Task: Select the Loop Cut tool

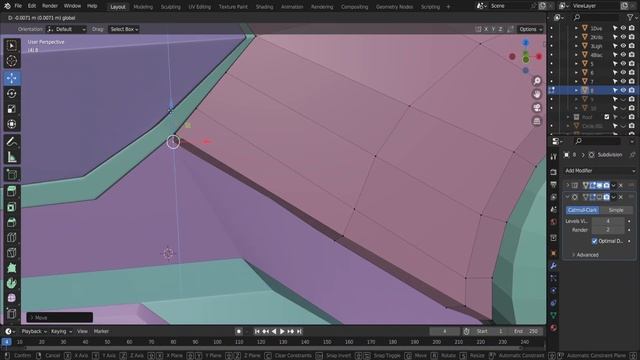Action: (x=11, y=238)
